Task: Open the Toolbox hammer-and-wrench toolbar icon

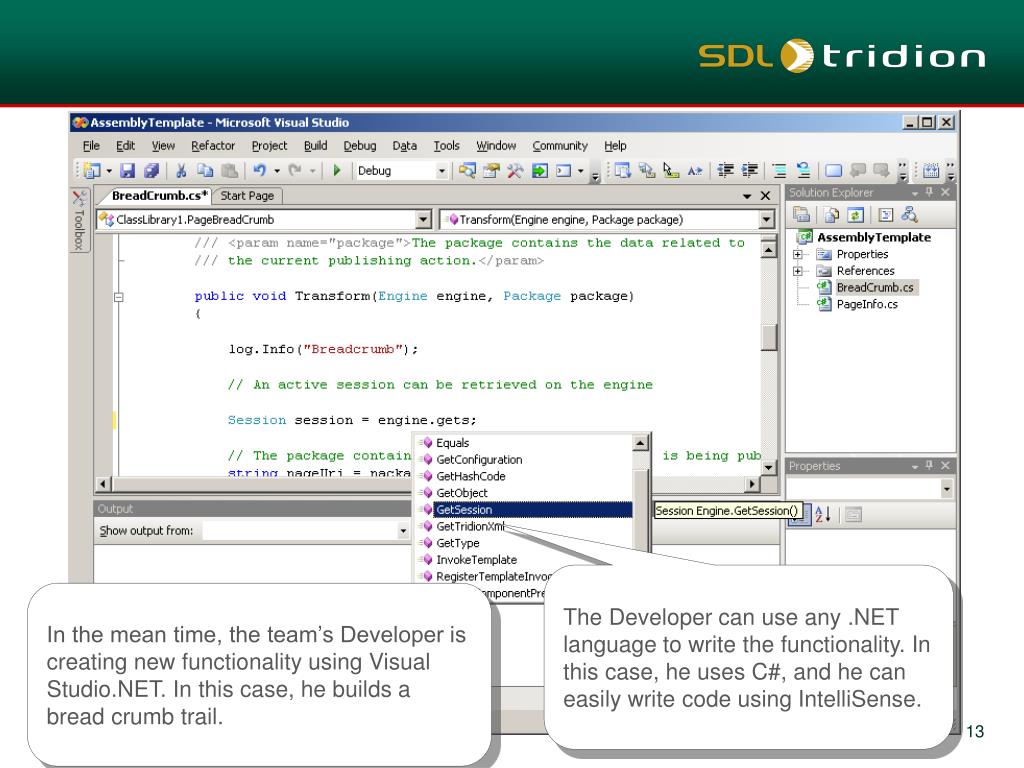Action: (x=515, y=171)
